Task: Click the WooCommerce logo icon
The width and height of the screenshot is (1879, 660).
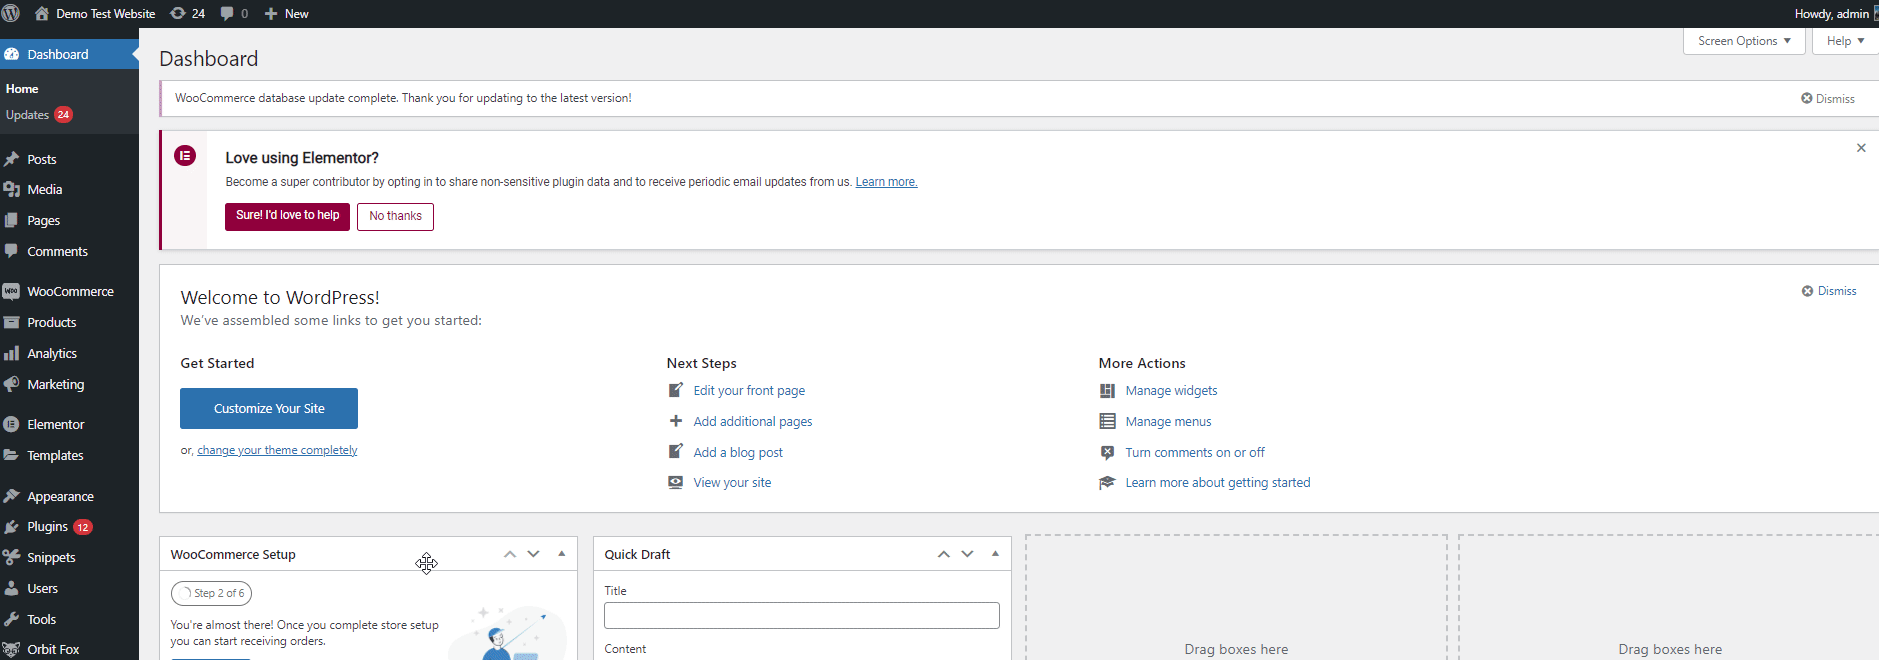Action: 12,291
